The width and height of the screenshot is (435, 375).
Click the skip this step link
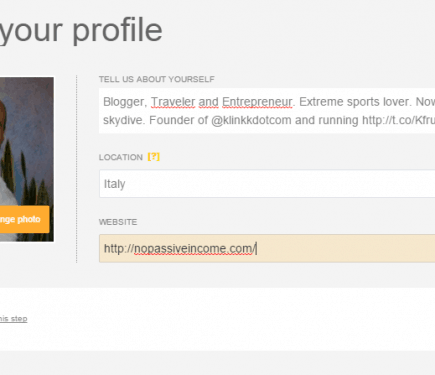[13, 319]
